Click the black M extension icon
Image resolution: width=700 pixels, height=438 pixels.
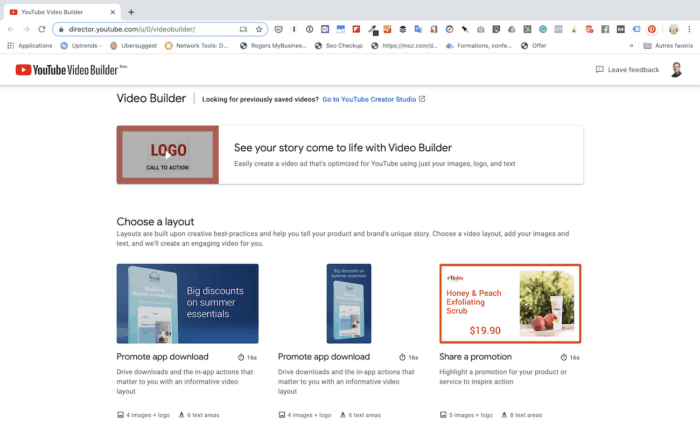click(x=621, y=29)
